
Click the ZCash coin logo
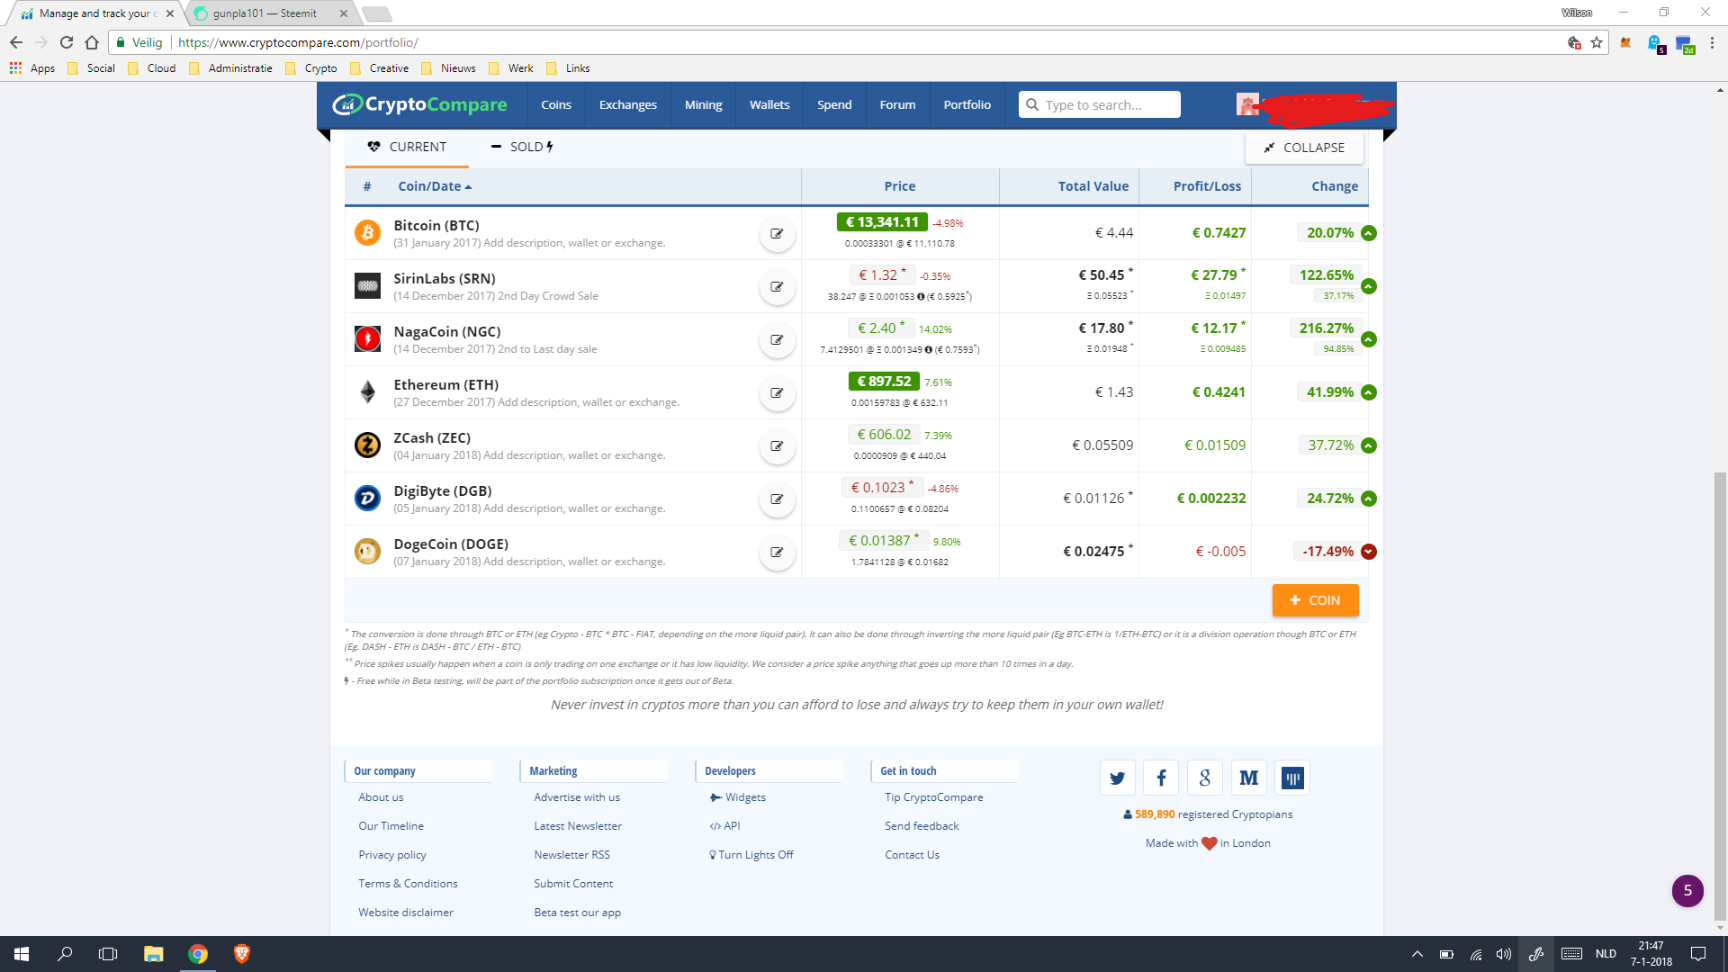click(x=368, y=445)
